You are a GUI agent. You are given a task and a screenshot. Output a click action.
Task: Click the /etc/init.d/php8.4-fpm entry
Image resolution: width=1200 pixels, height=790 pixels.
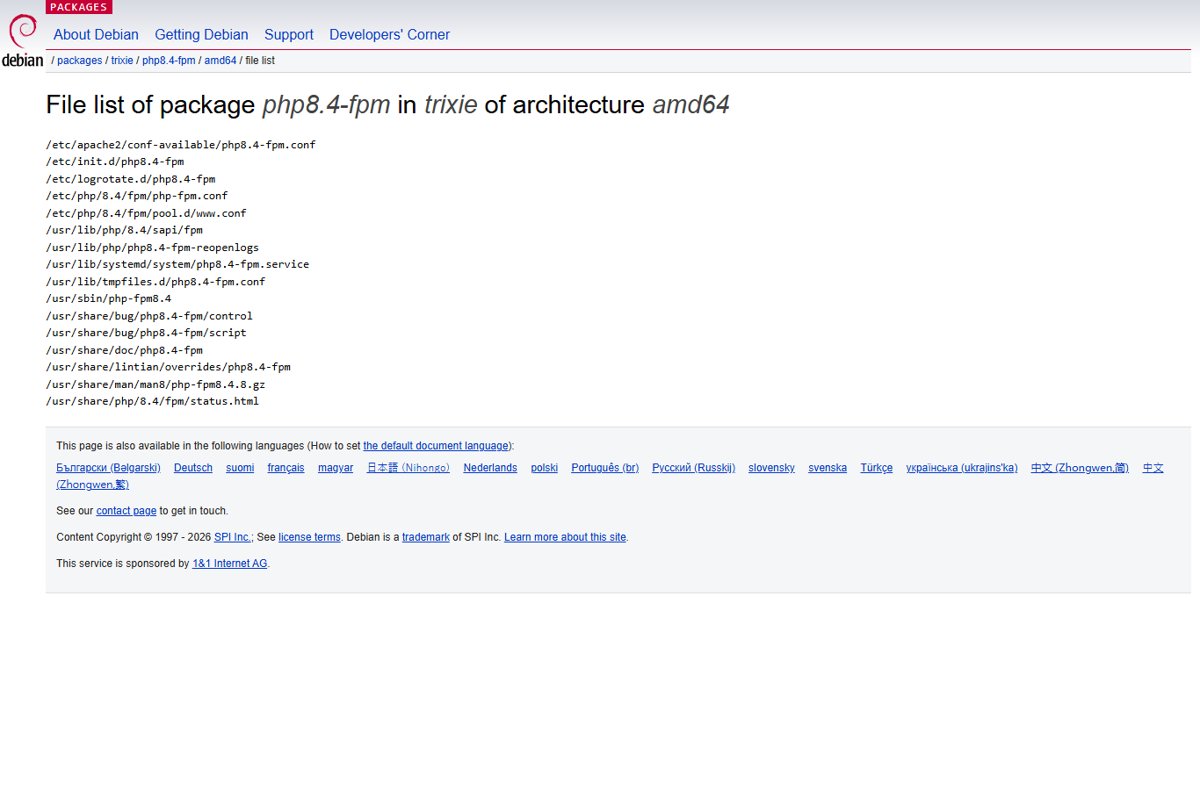[115, 162]
